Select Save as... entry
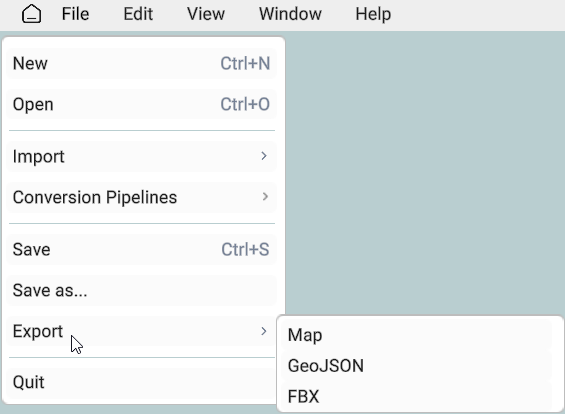This screenshot has width=565, height=414. [142, 290]
